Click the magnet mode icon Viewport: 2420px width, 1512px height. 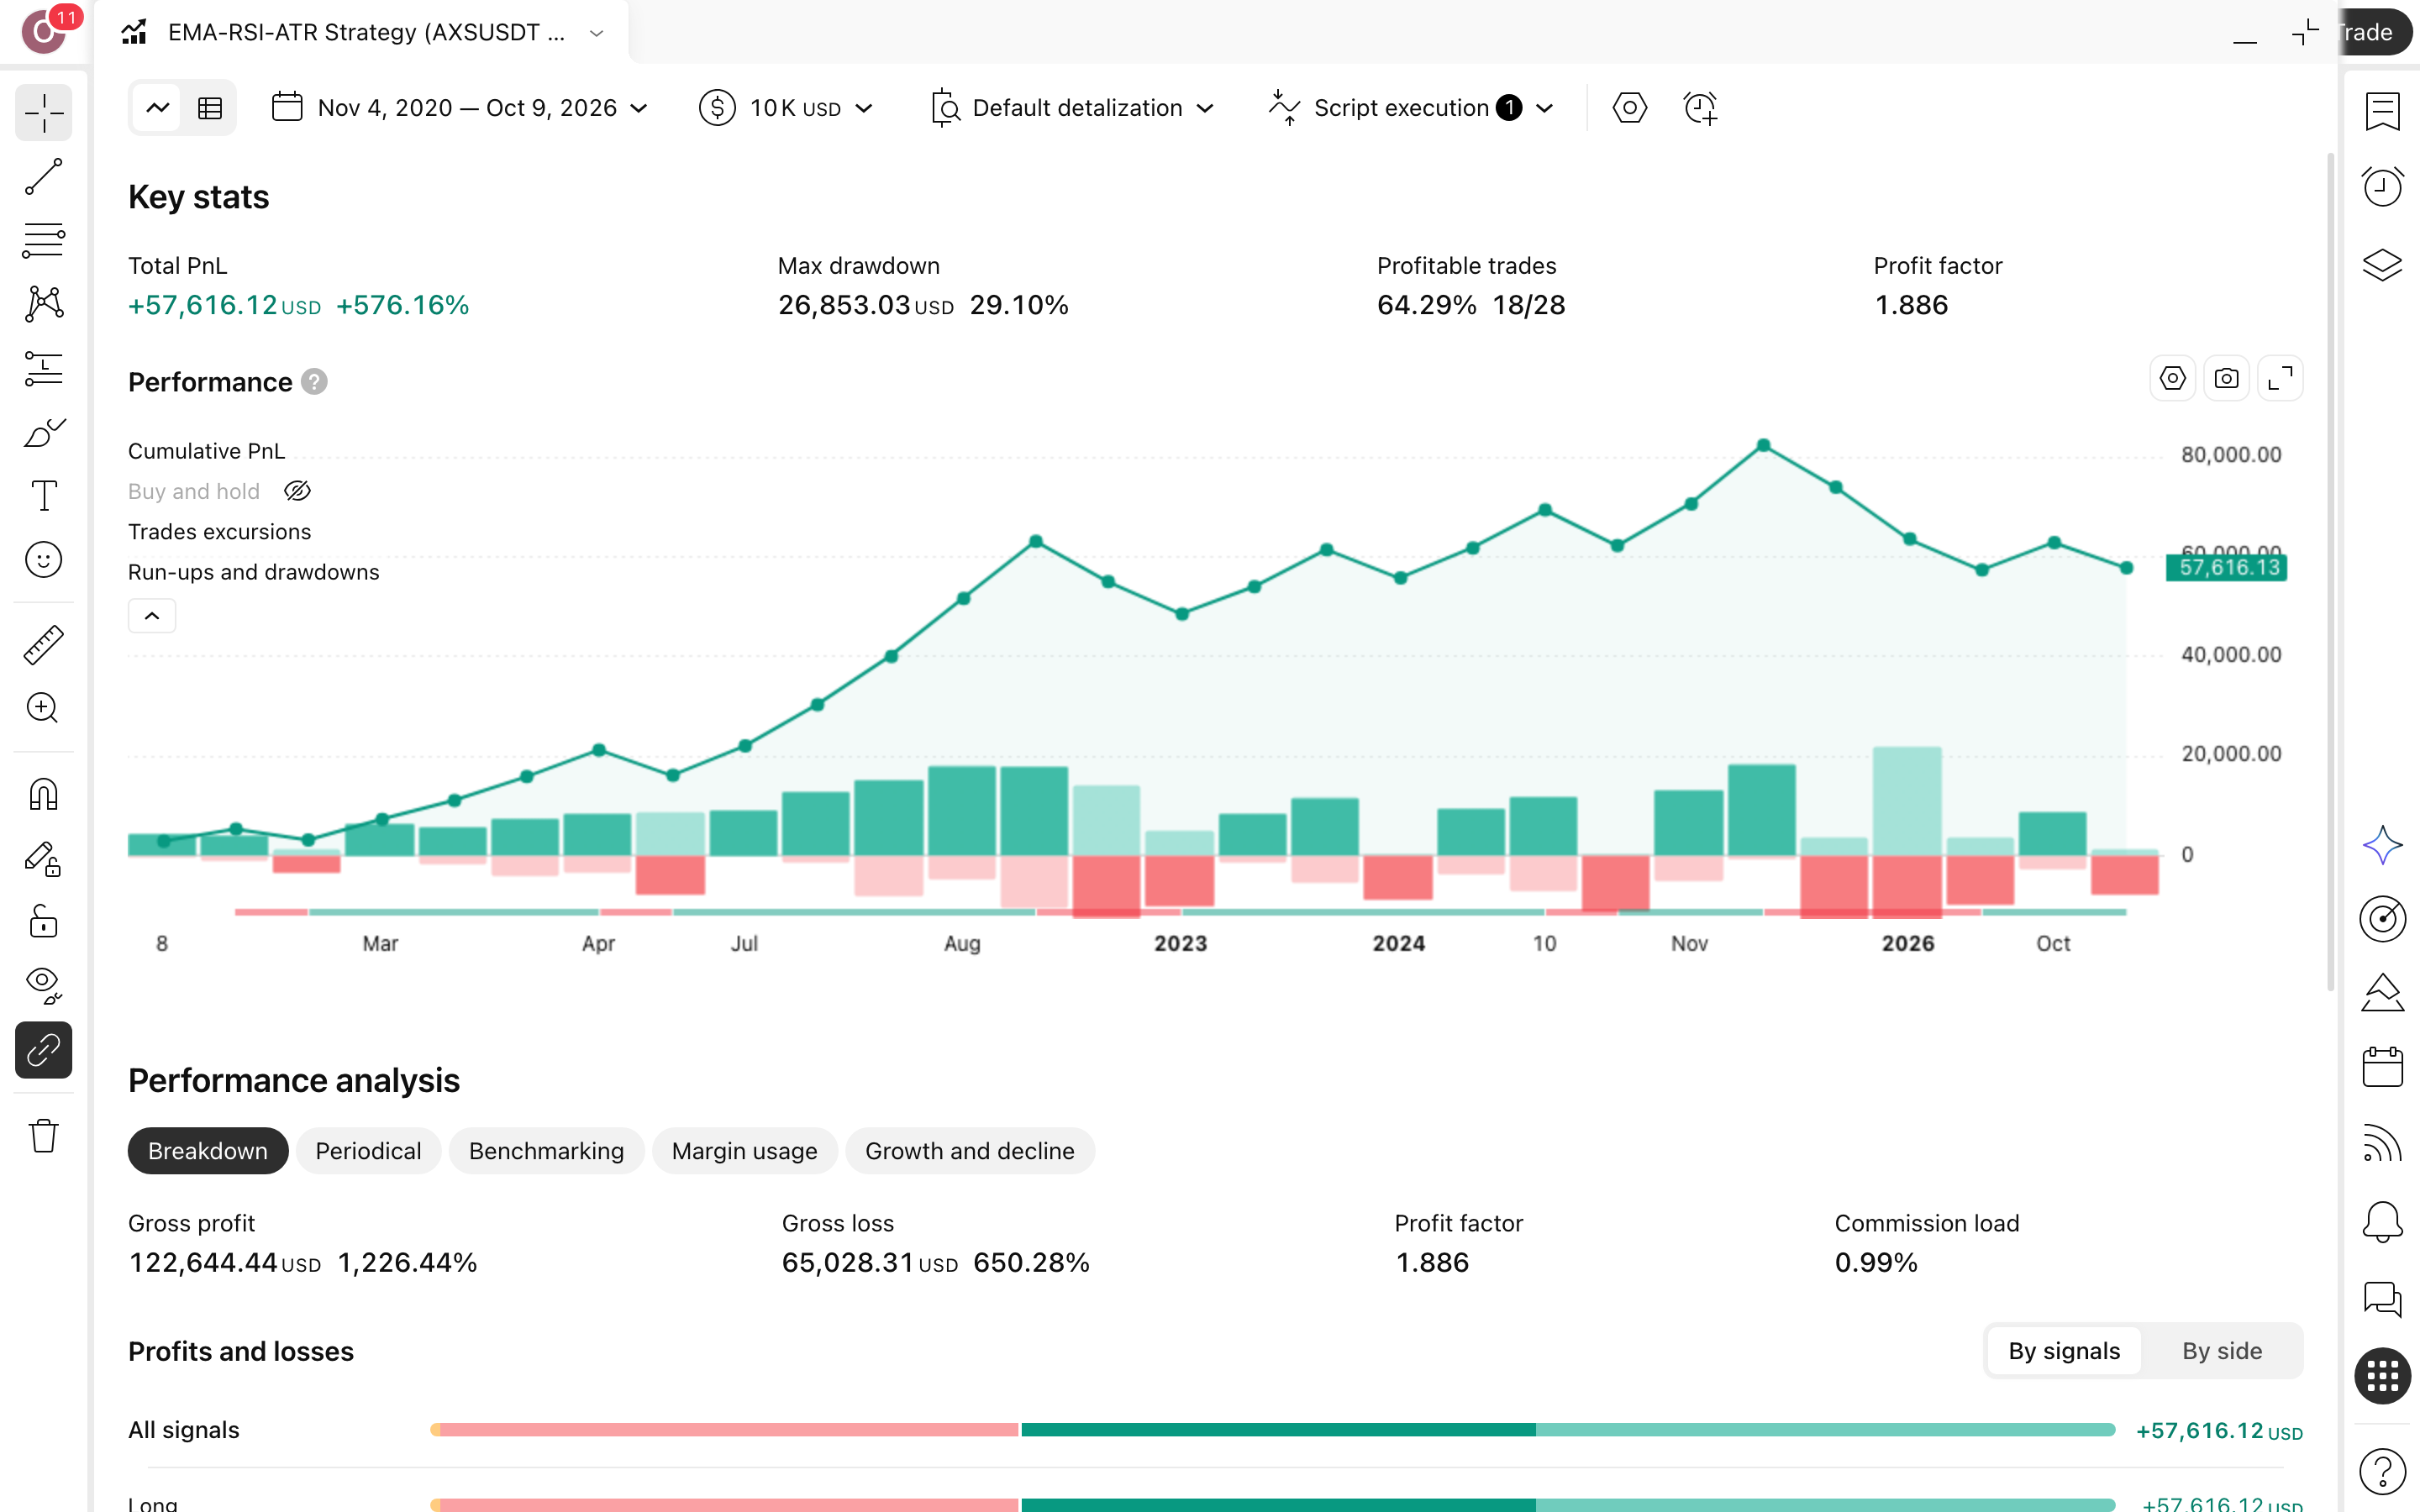pyautogui.click(x=44, y=795)
